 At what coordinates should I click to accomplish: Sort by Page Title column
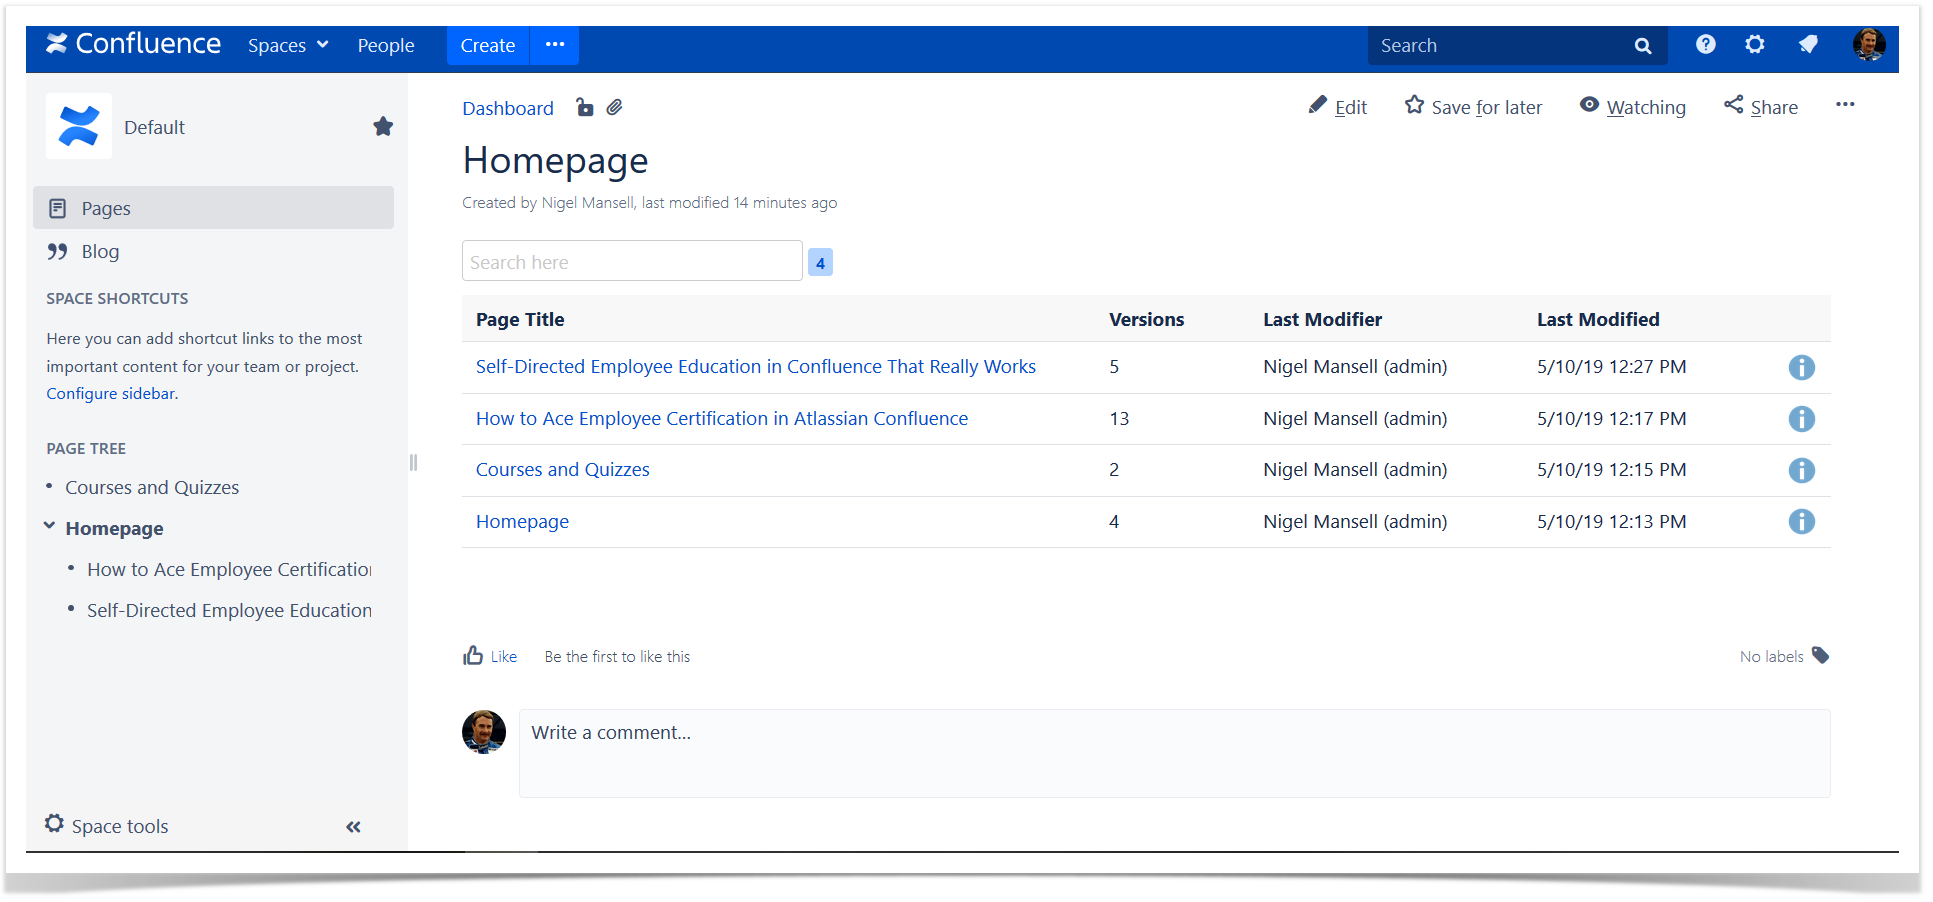pyautogui.click(x=520, y=319)
